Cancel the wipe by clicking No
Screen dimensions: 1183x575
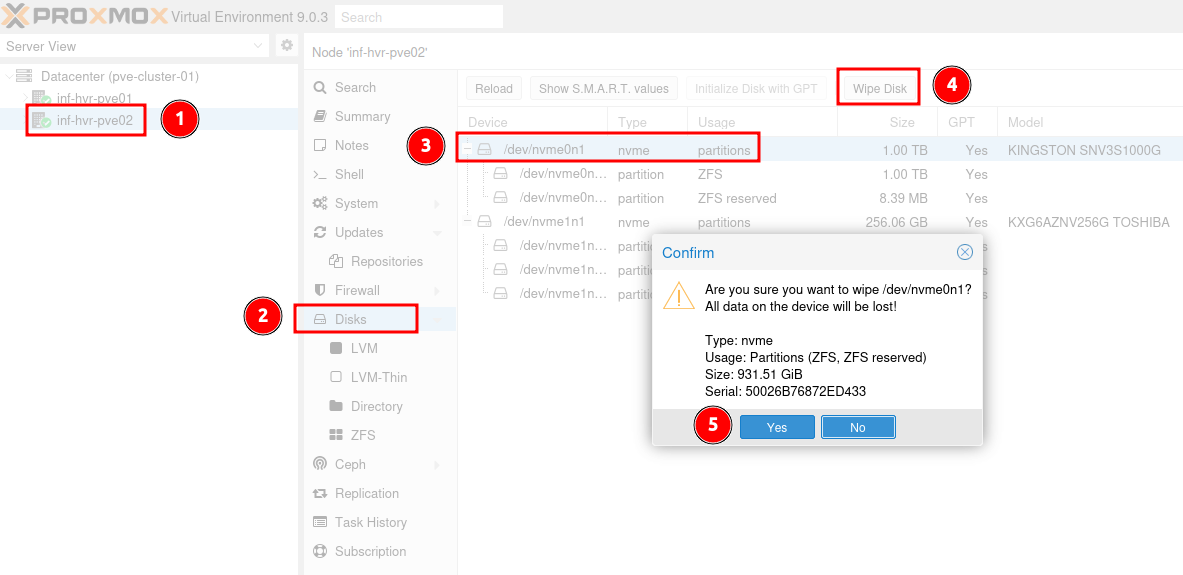click(858, 427)
